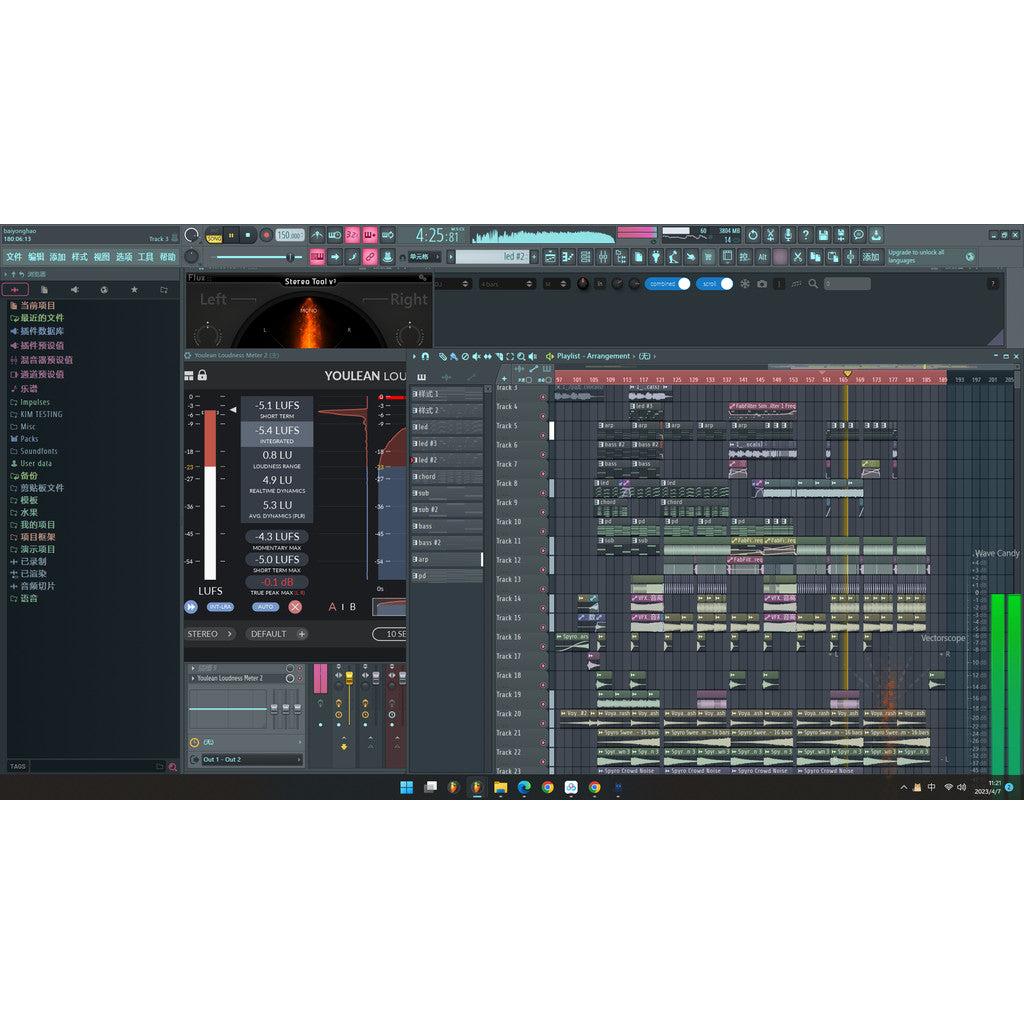Screen dimensions: 1024x1024
Task: Select the playlist mute tool icon
Action: coord(476,357)
